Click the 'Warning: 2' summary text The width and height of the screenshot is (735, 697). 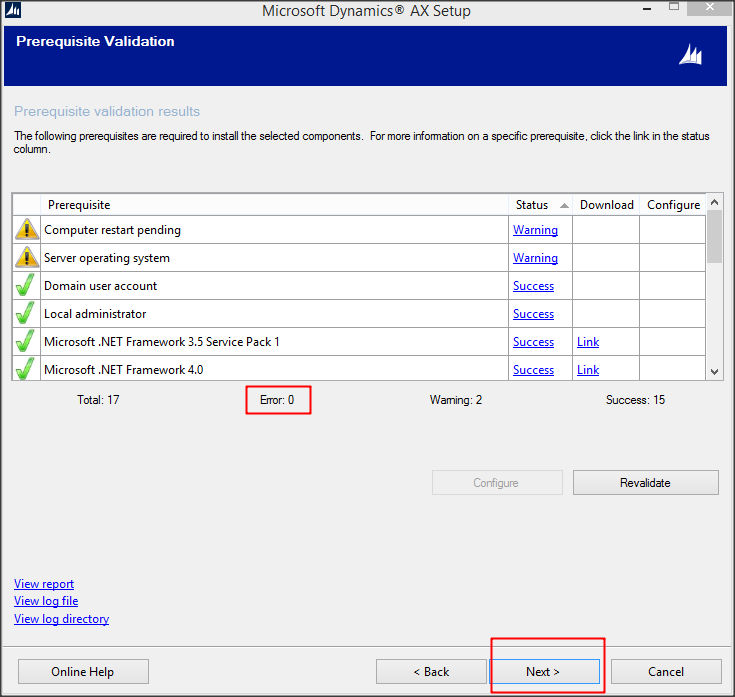coord(456,400)
